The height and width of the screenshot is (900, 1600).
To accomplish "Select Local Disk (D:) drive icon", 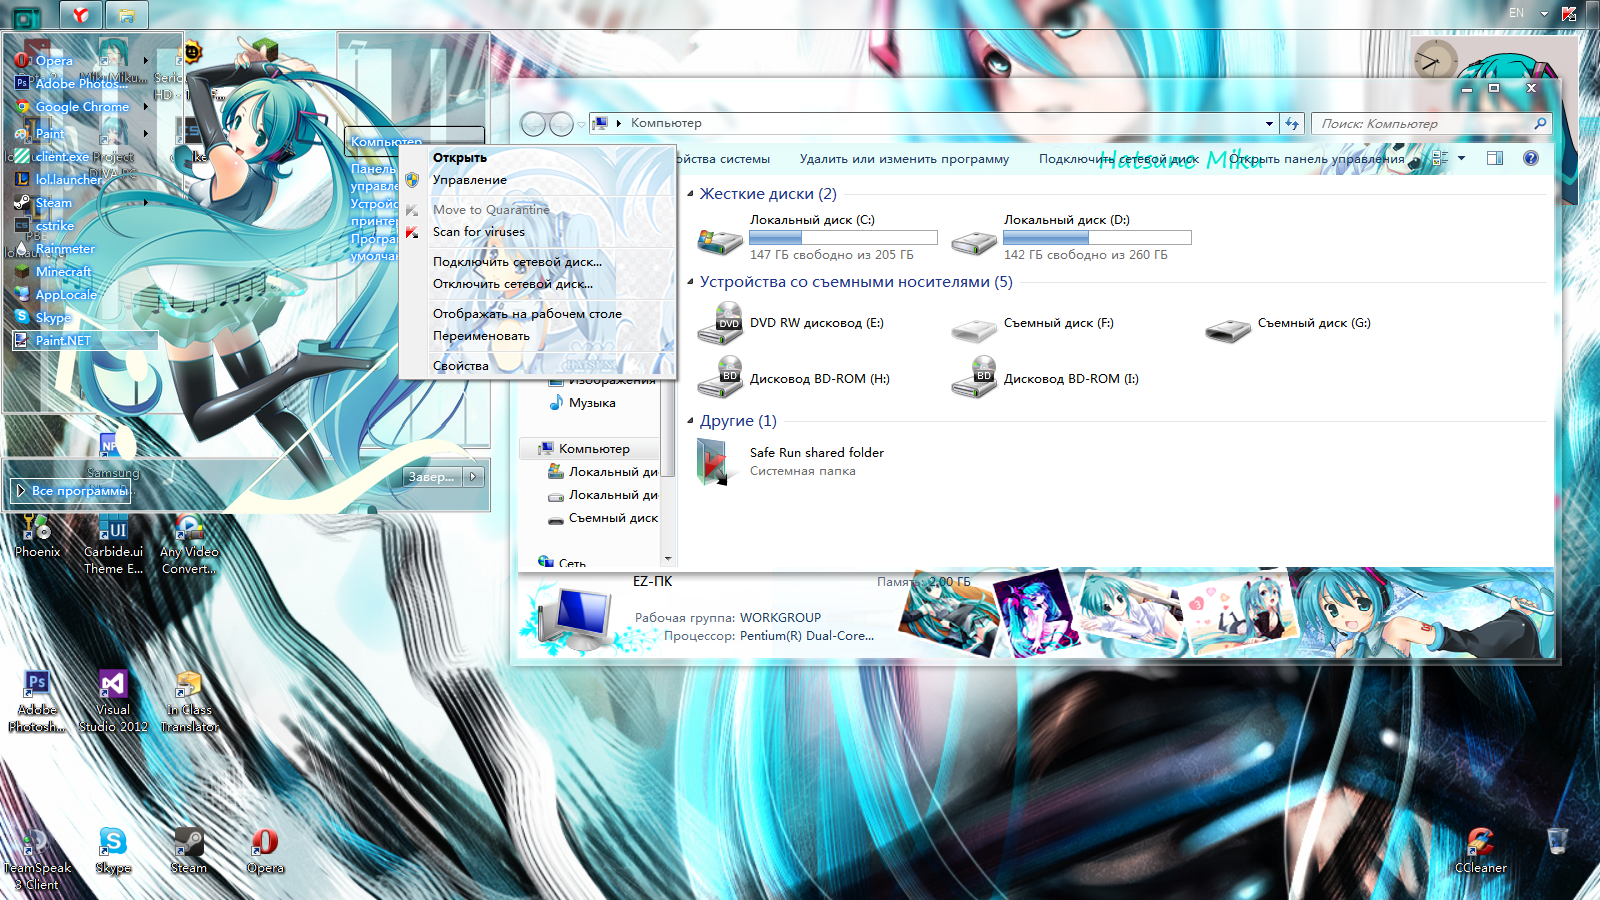I will [x=974, y=240].
